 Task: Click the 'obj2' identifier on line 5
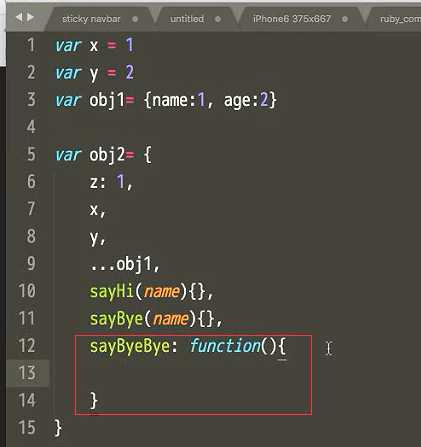(x=107, y=155)
